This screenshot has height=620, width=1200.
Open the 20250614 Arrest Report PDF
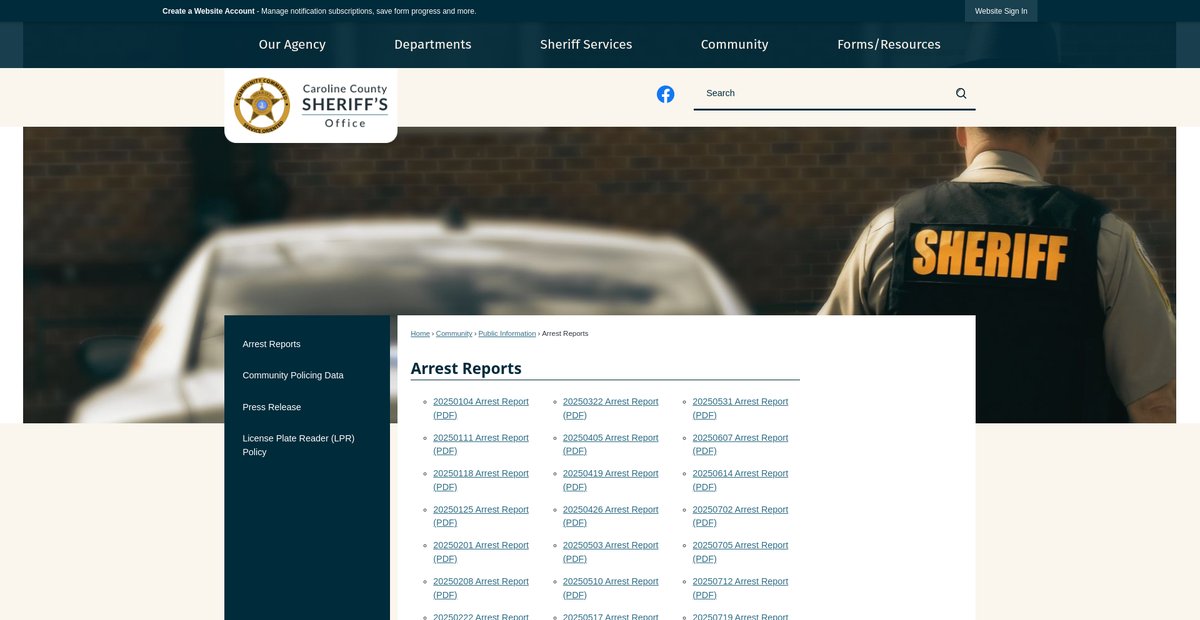(x=741, y=480)
